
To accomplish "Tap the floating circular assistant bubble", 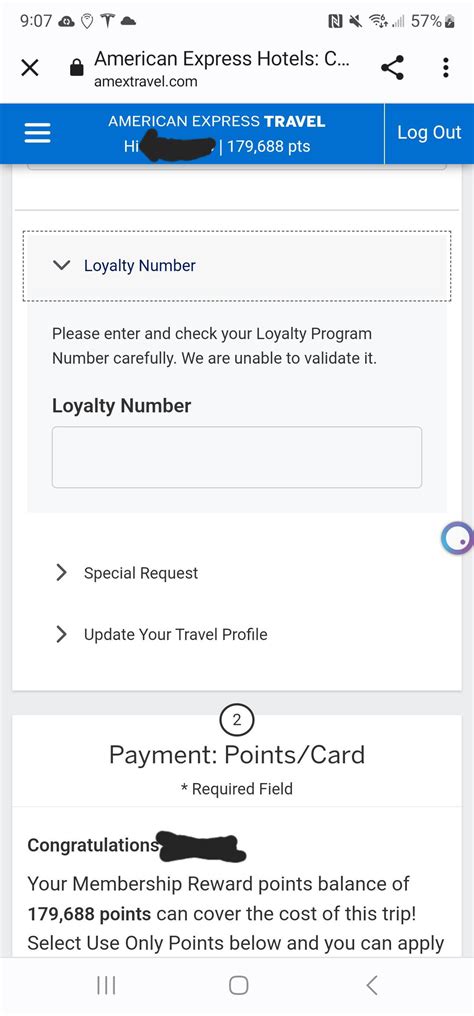I will [457, 539].
